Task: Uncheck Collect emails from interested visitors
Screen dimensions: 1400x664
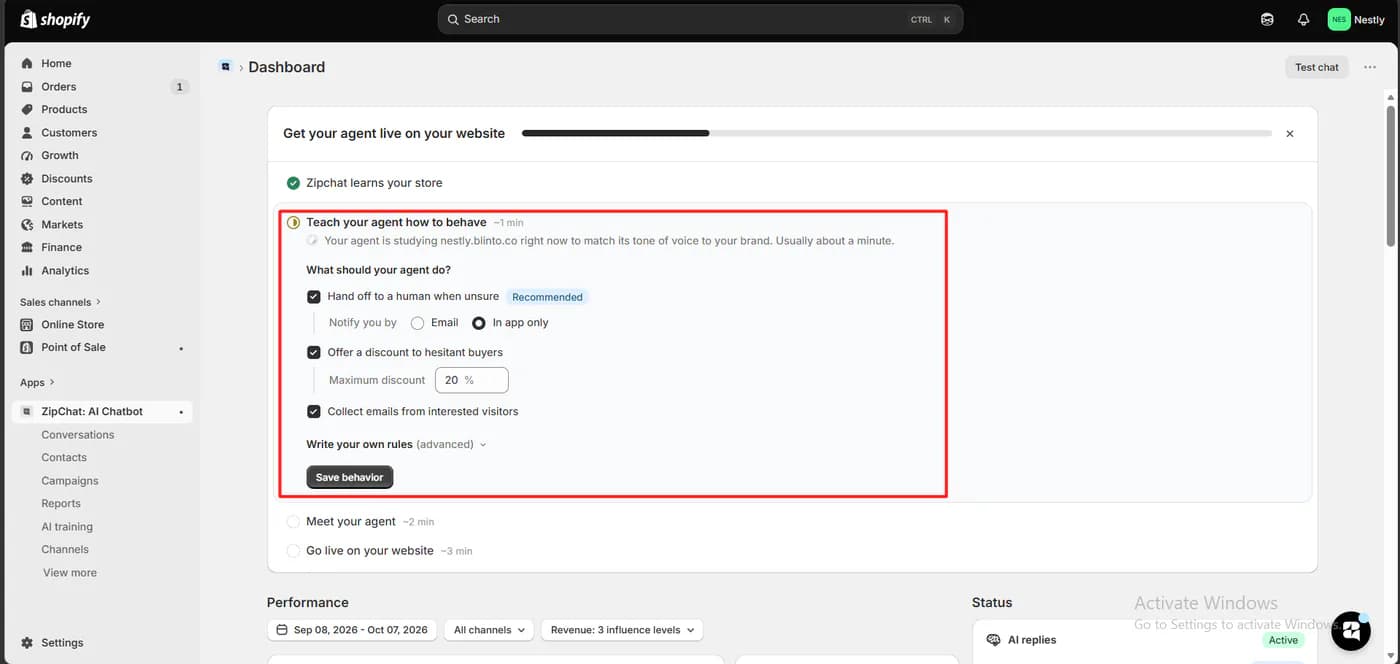Action: click(x=314, y=411)
